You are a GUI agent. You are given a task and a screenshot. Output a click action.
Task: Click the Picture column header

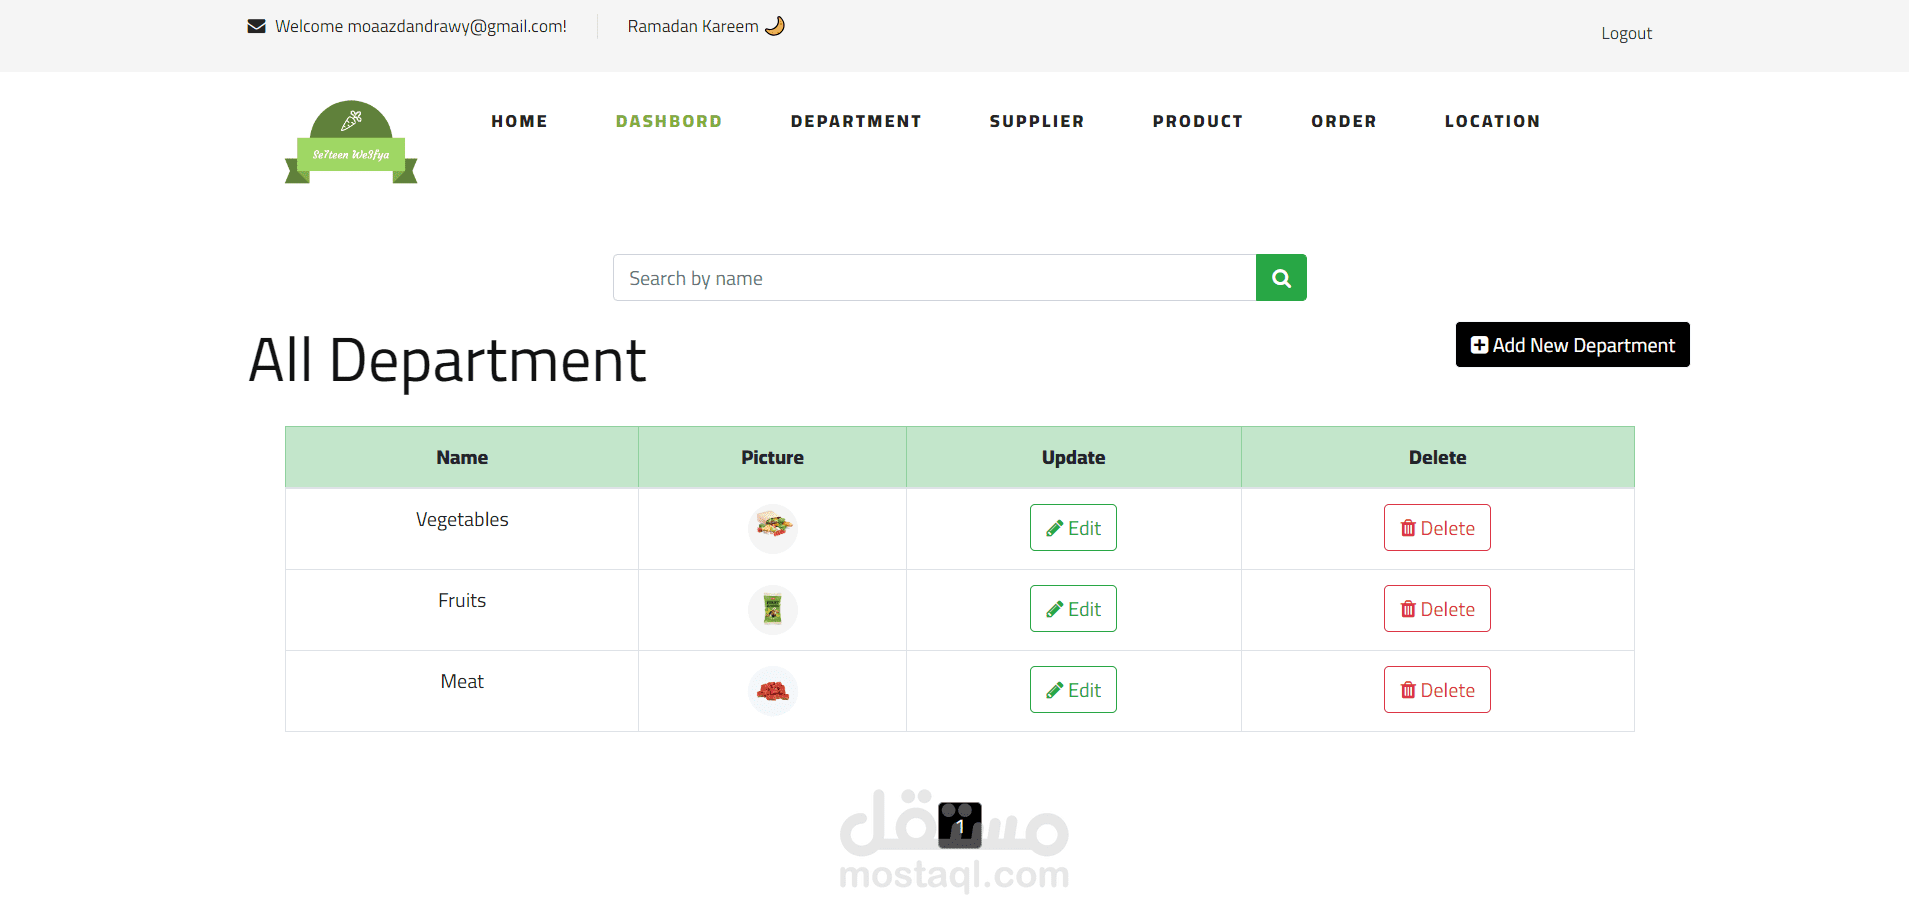tap(772, 458)
